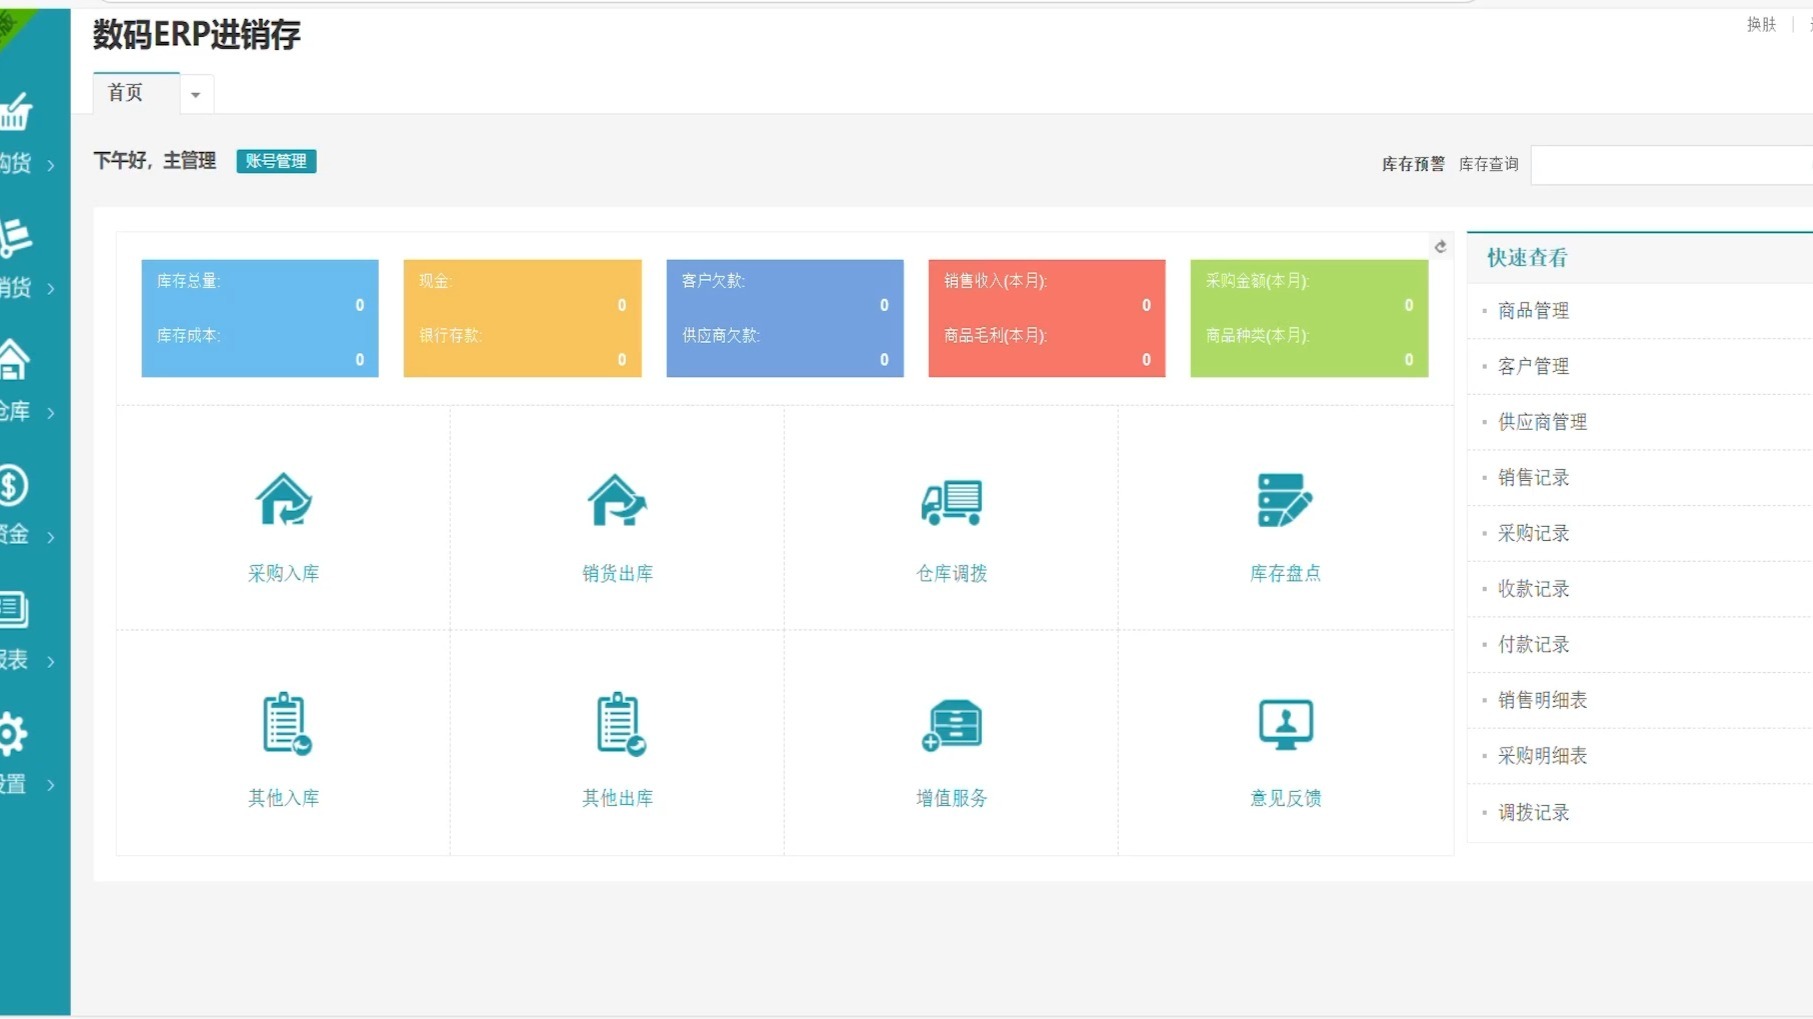
Task: Open the 其他出库 clipboard icon
Action: [x=620, y=723]
